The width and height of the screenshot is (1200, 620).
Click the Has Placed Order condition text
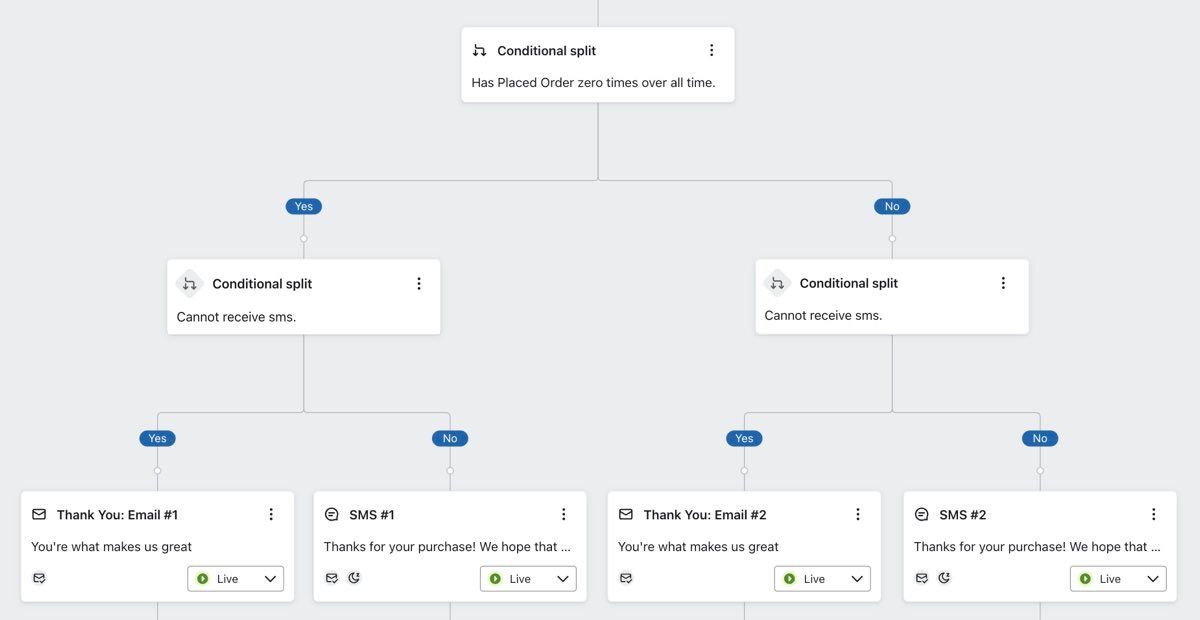(x=597, y=82)
